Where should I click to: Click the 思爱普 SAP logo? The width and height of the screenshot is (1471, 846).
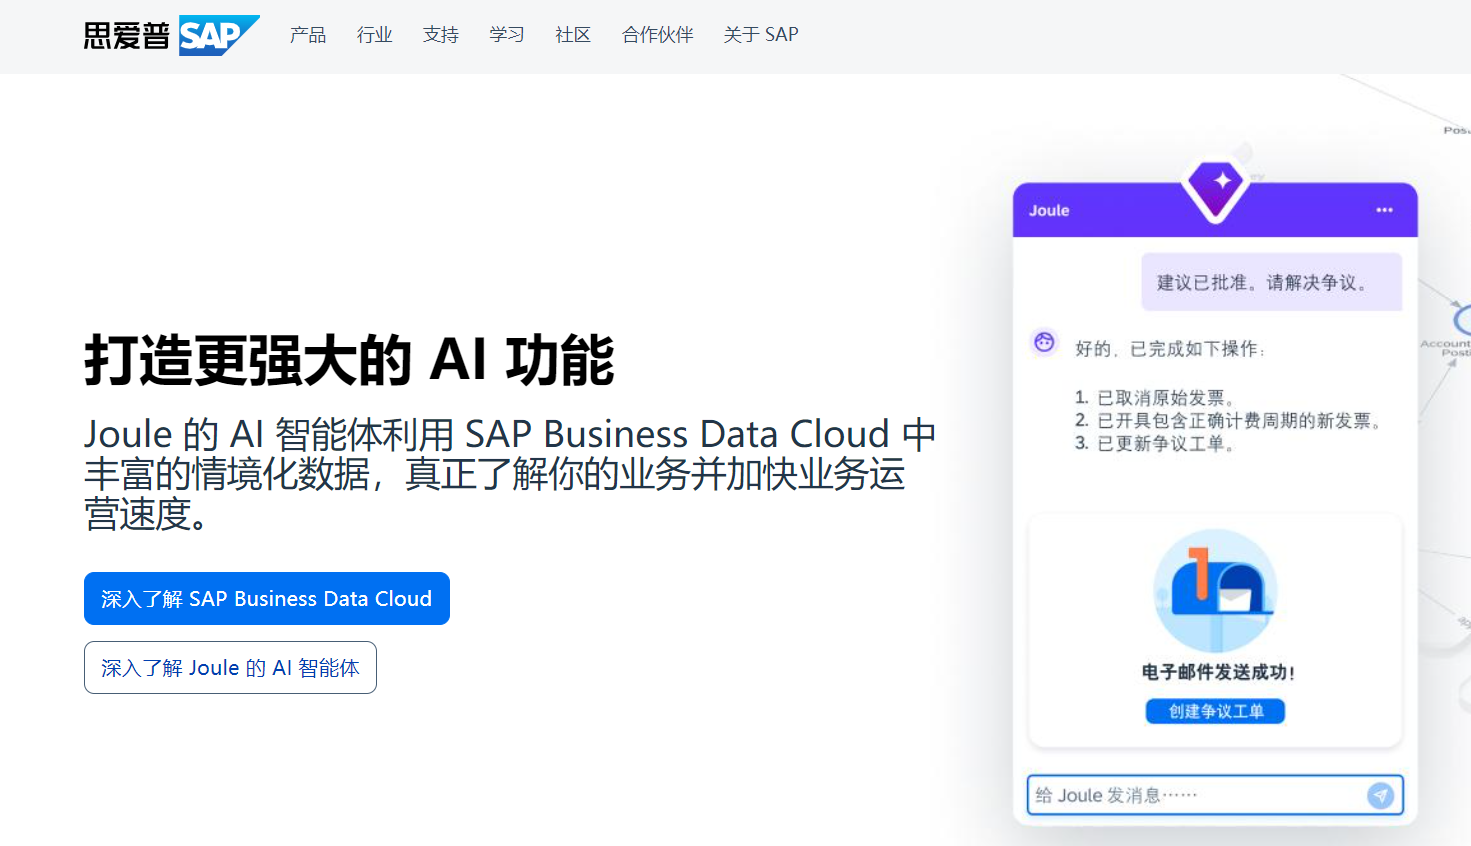(171, 35)
